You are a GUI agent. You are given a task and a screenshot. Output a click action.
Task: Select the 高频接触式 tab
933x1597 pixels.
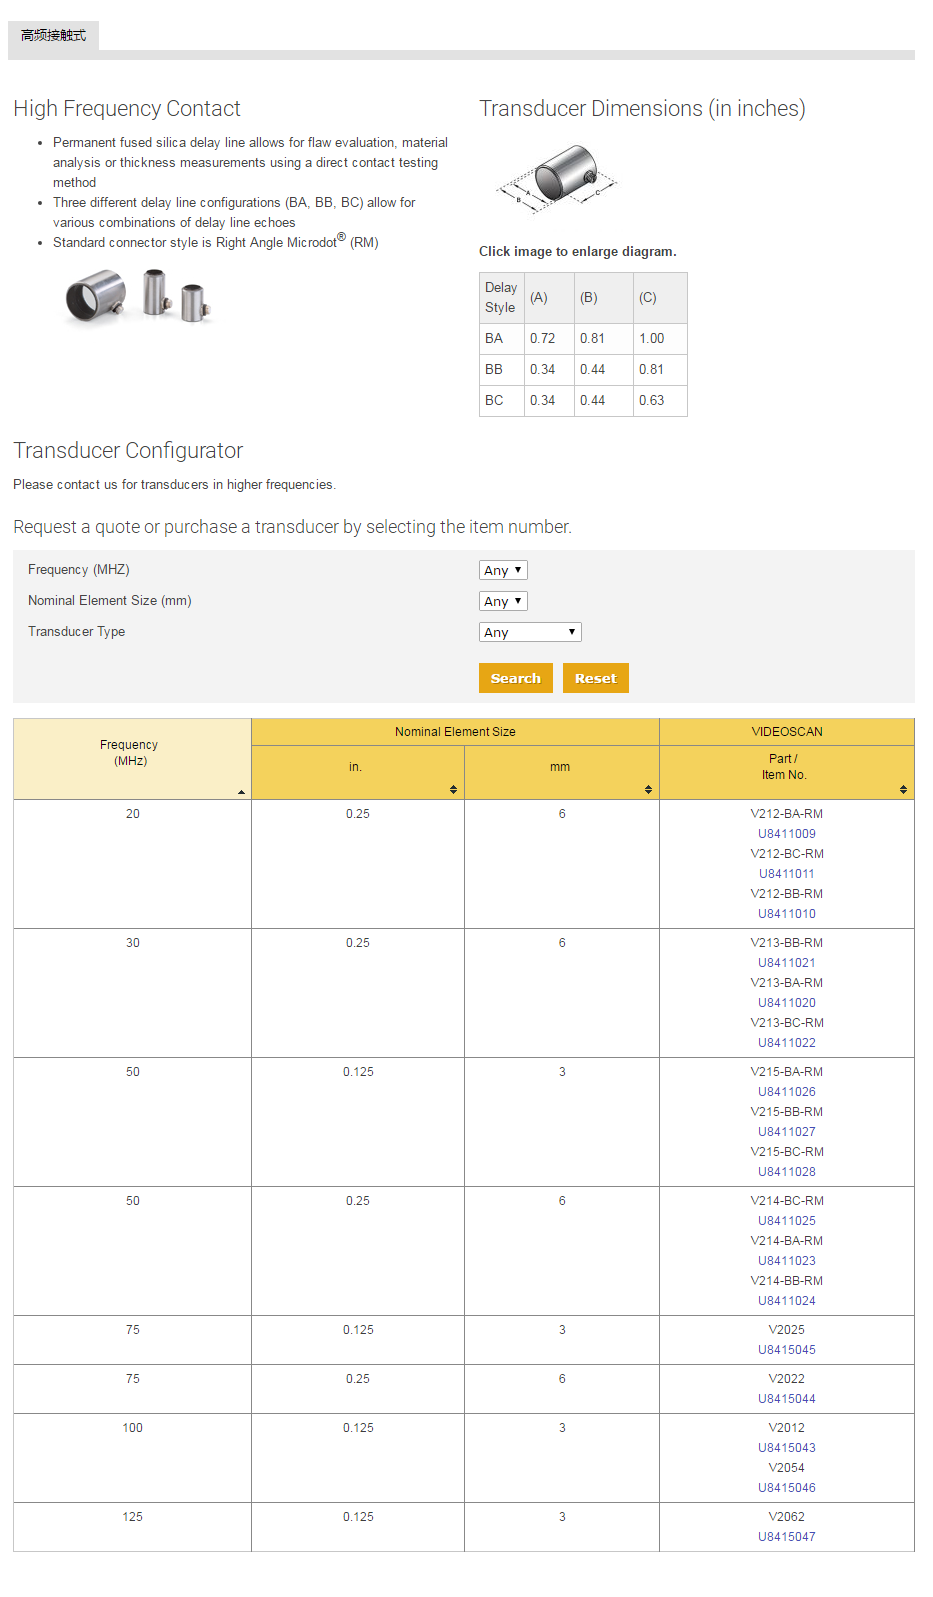point(54,36)
